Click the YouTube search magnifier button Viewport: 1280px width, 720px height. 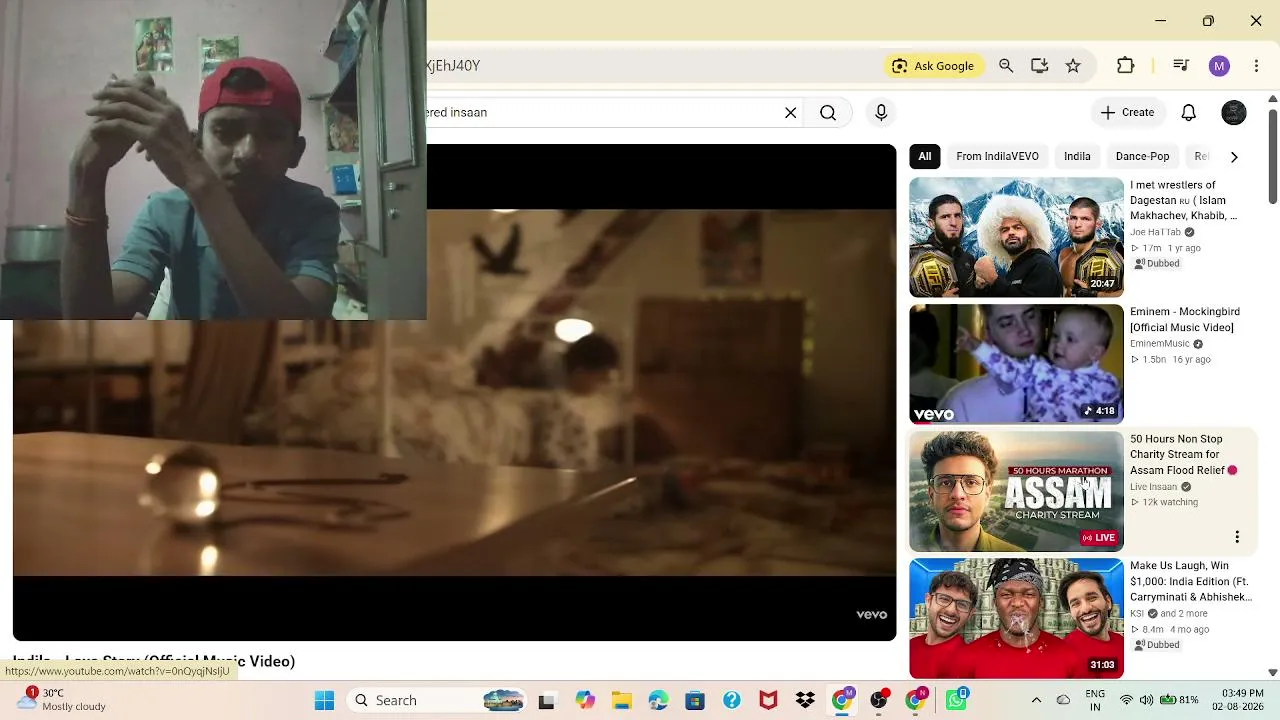828,113
